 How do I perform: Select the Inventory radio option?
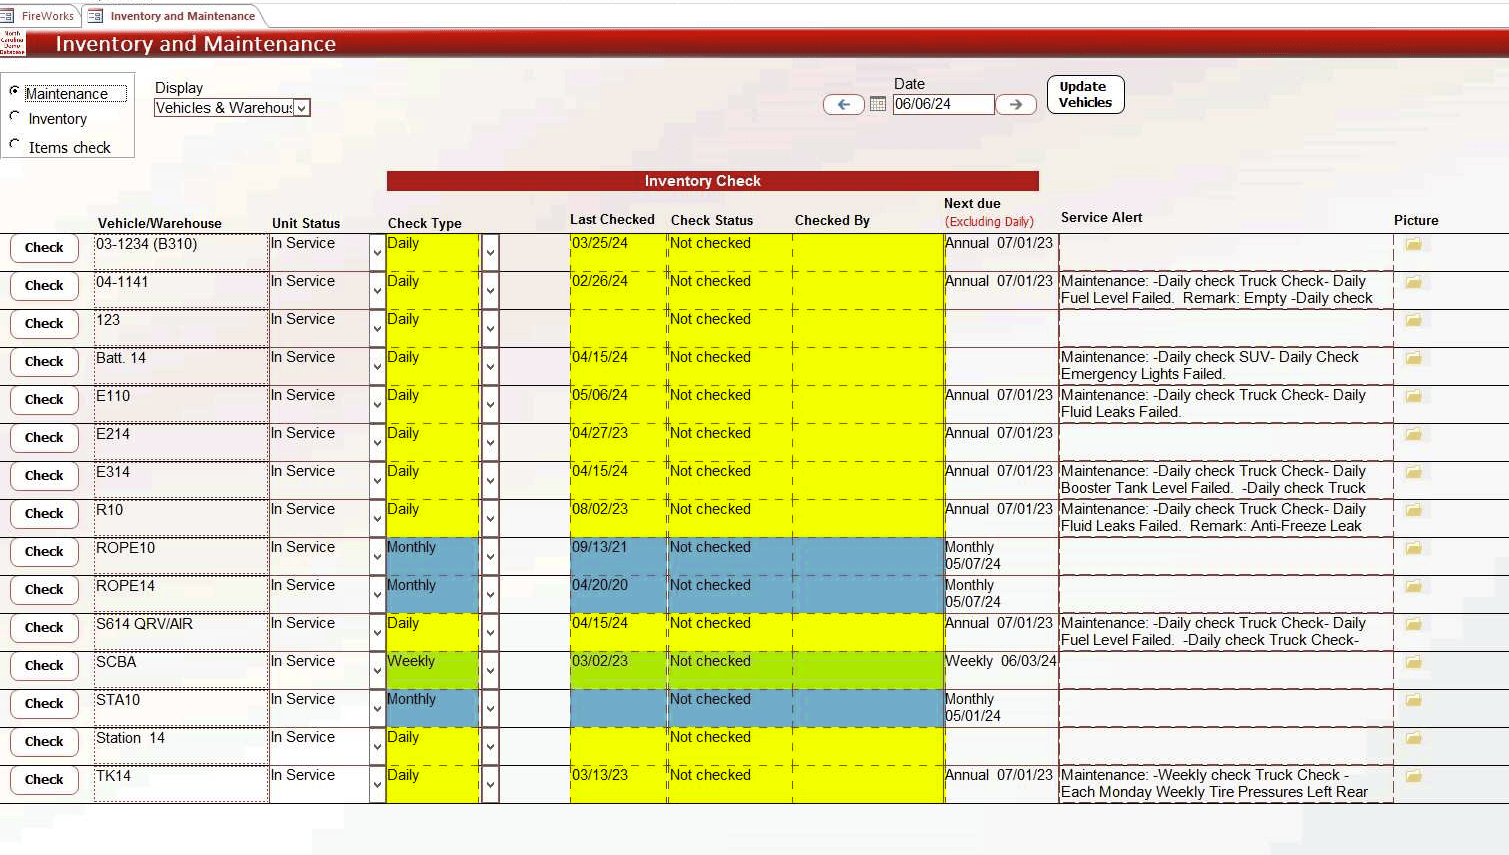tap(14, 116)
